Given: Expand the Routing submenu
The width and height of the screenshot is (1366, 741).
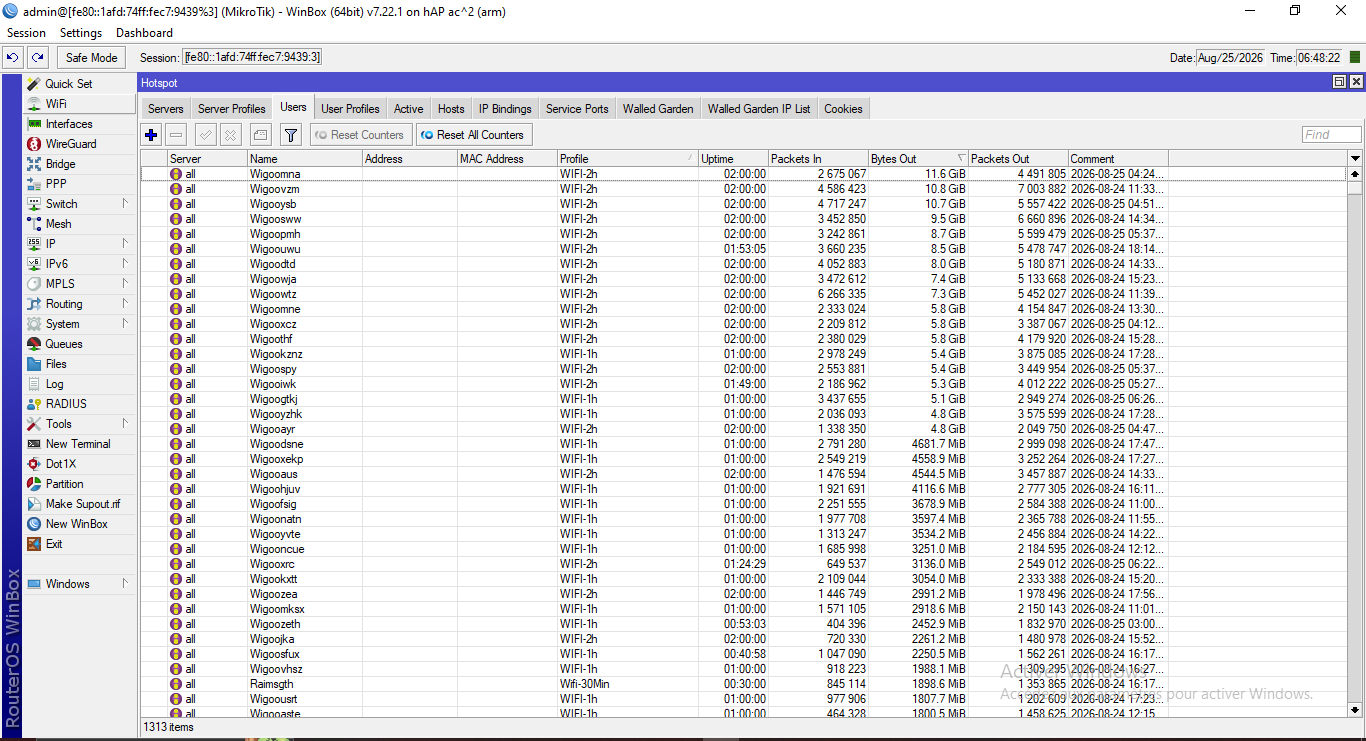Looking at the screenshot, I should (126, 304).
